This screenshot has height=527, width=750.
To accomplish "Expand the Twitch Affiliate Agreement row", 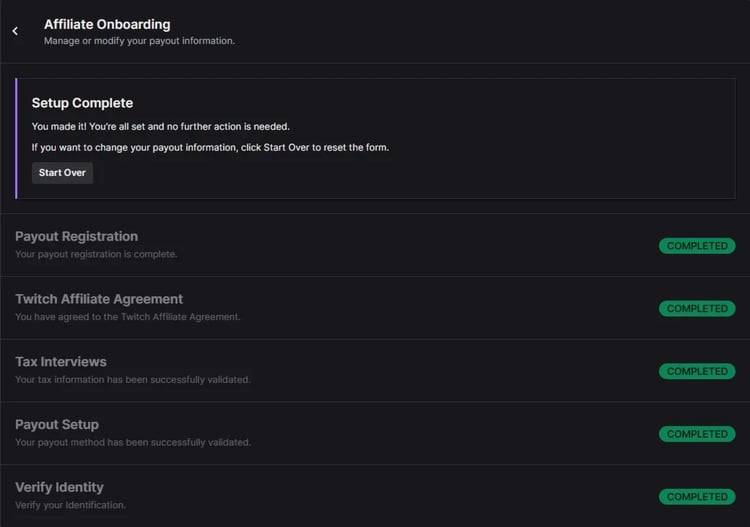I will tap(99, 299).
